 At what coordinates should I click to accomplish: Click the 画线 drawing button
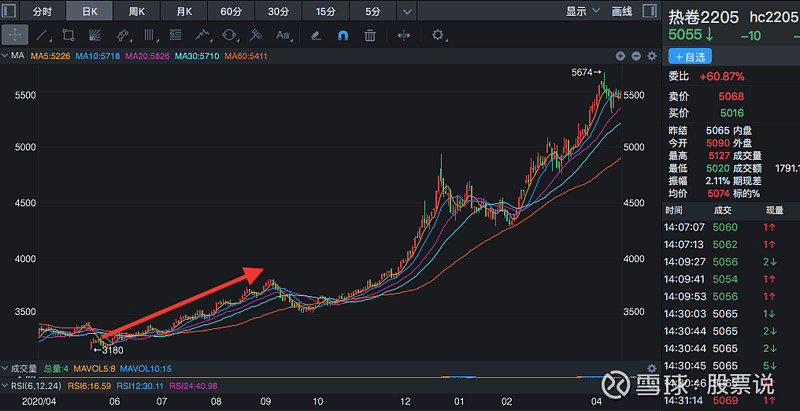coord(622,11)
